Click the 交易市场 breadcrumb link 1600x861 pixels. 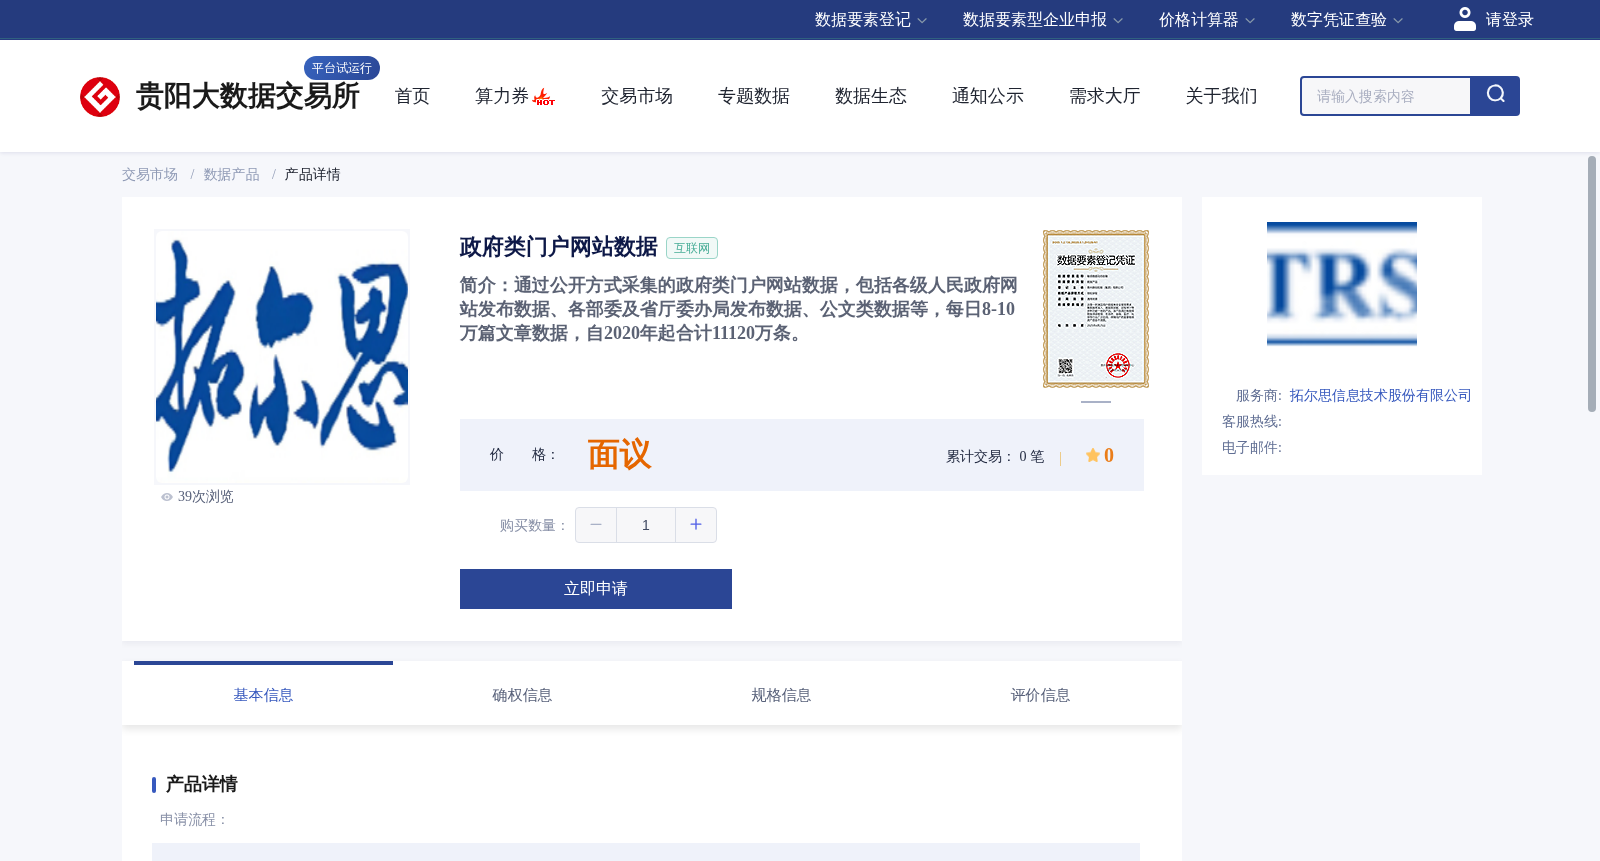tap(150, 175)
